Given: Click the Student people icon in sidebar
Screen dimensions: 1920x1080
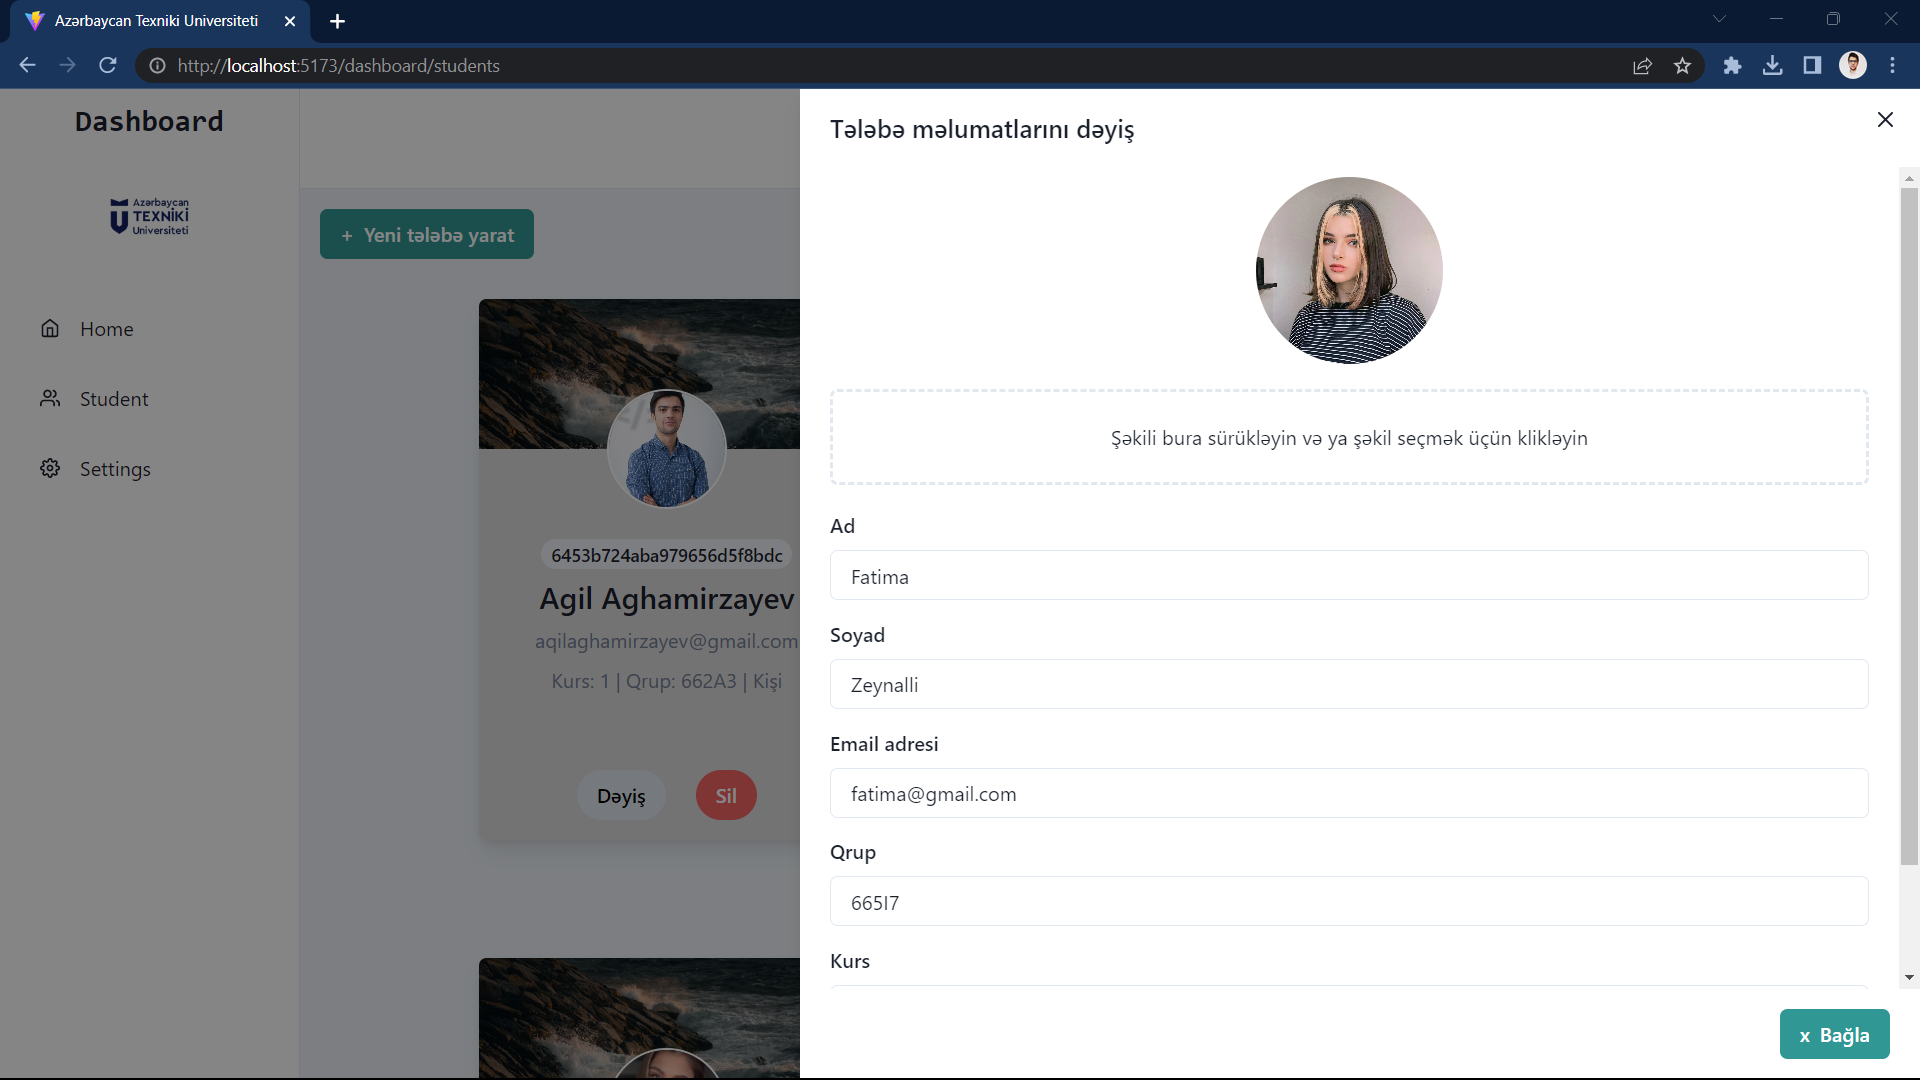Looking at the screenshot, I should [x=50, y=399].
